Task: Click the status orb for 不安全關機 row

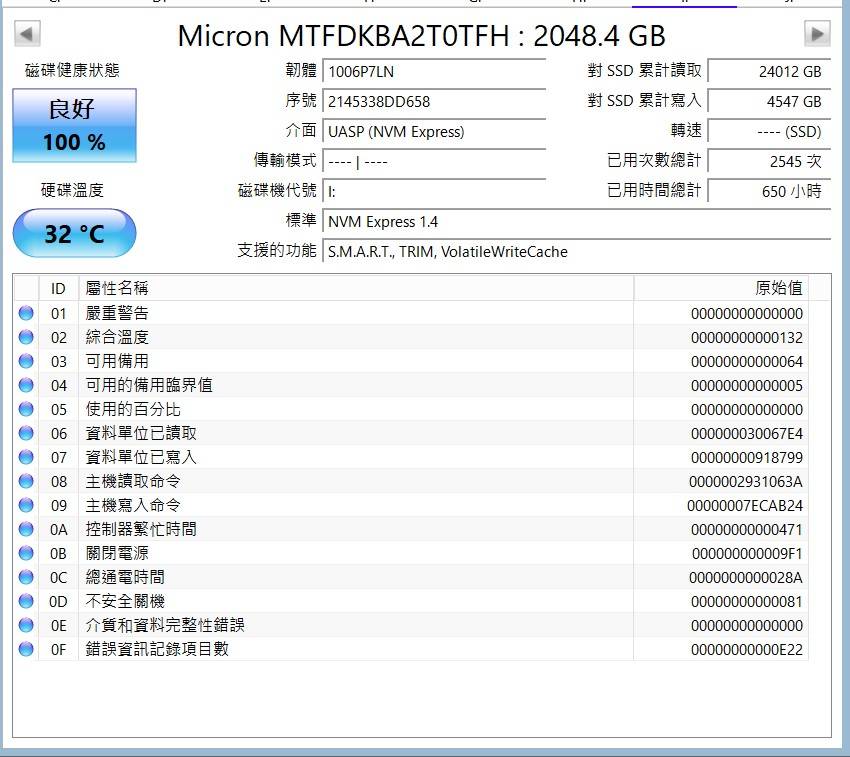Action: [26, 601]
